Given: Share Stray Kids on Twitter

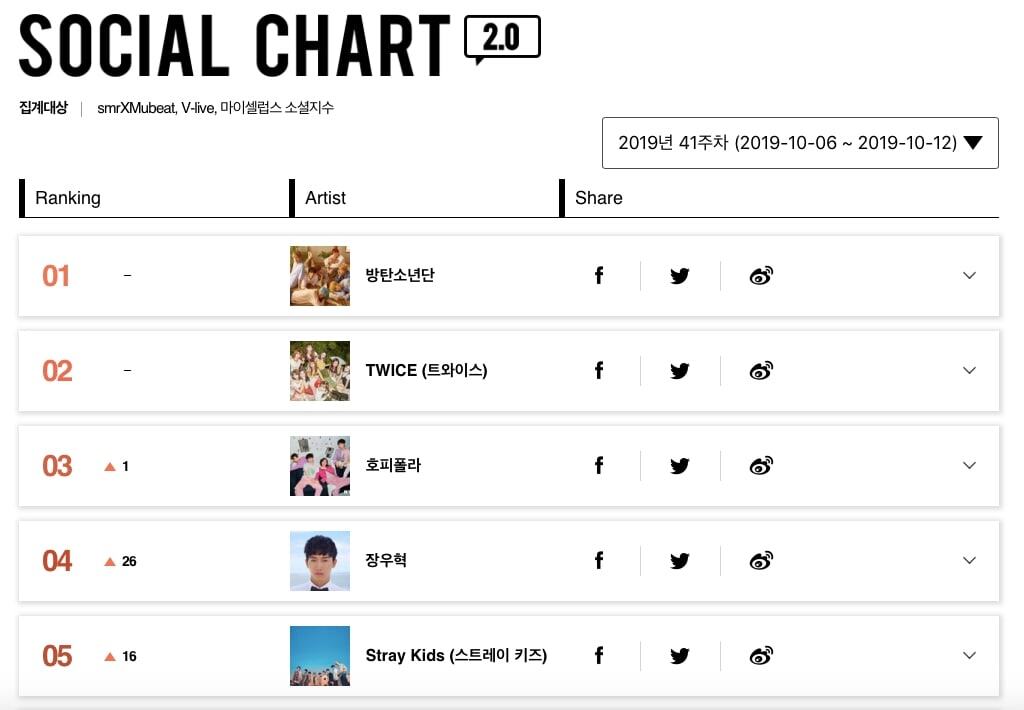Looking at the screenshot, I should click(x=680, y=656).
